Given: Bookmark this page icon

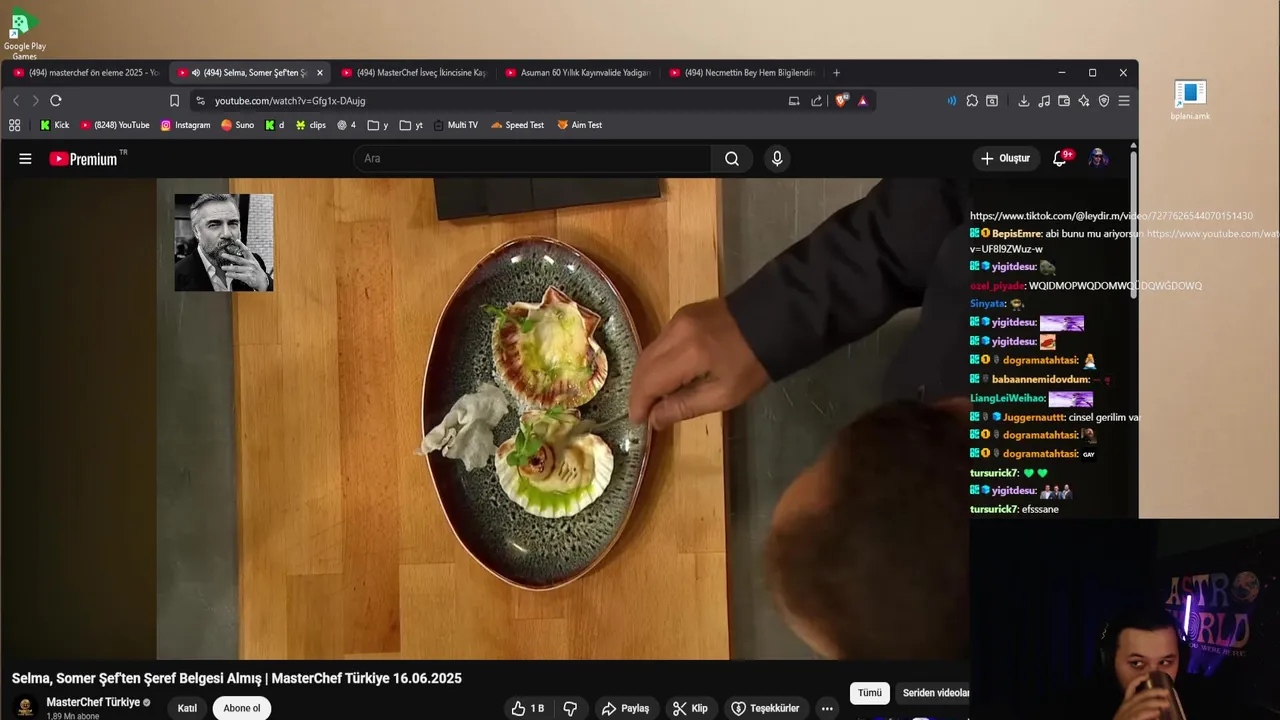Looking at the screenshot, I should point(174,100).
